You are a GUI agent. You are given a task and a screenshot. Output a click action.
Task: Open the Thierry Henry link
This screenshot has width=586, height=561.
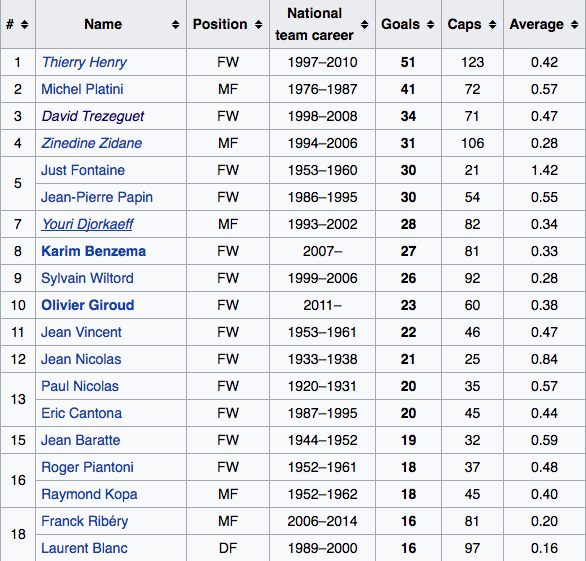click(x=84, y=62)
